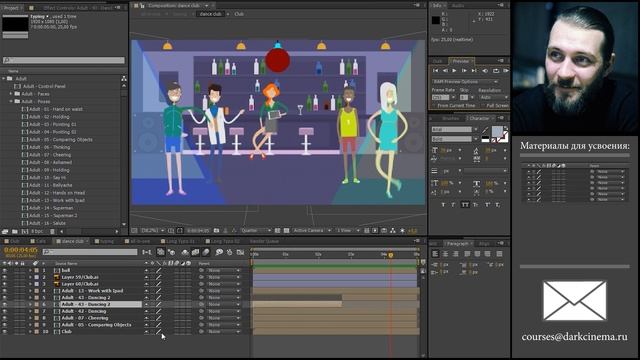Open the Graph Editor in timeline
The height and width of the screenshot is (360, 640).
point(240,252)
